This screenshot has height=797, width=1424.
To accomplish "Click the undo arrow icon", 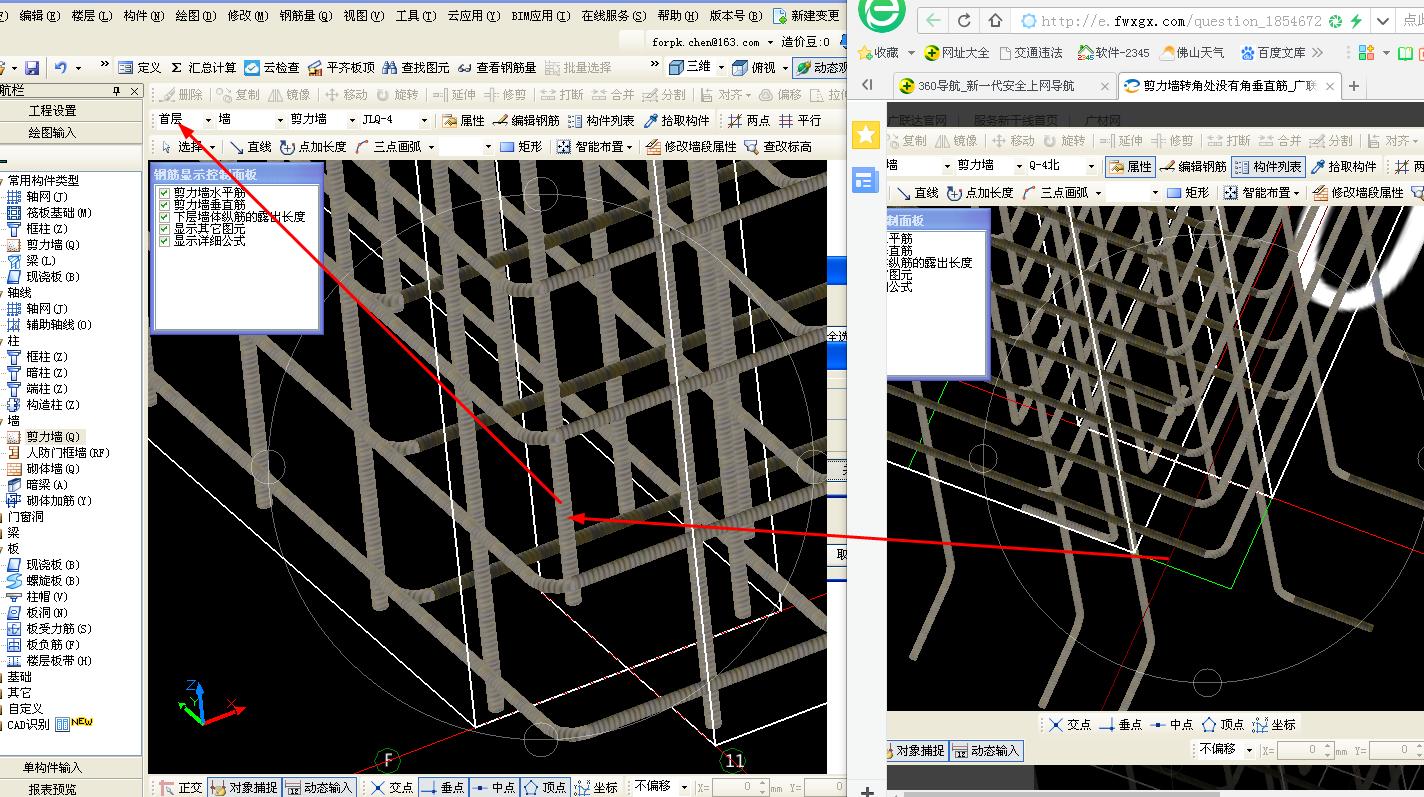I will tap(61, 67).
